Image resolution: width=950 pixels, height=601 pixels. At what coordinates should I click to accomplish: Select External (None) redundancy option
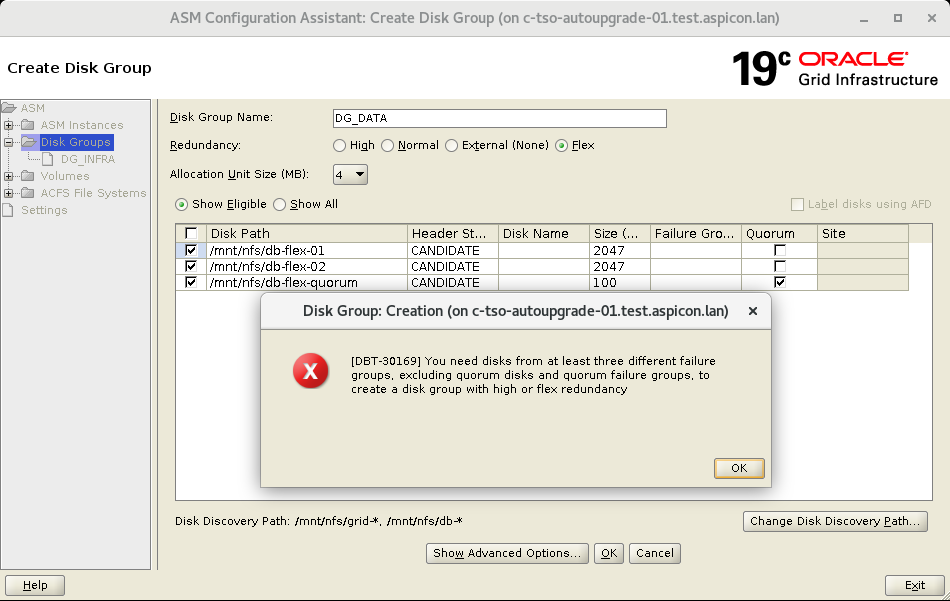(x=451, y=145)
